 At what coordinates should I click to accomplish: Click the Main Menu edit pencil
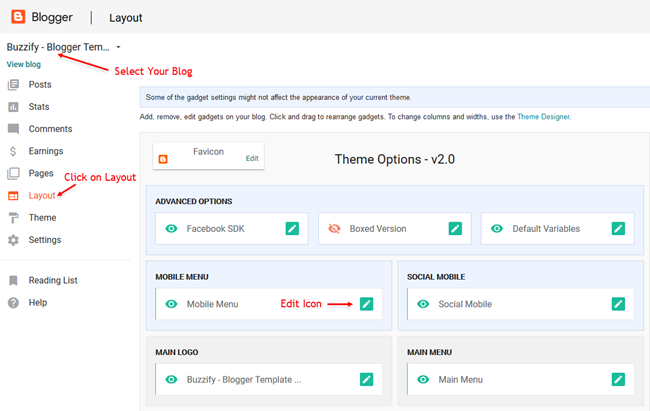(618, 379)
